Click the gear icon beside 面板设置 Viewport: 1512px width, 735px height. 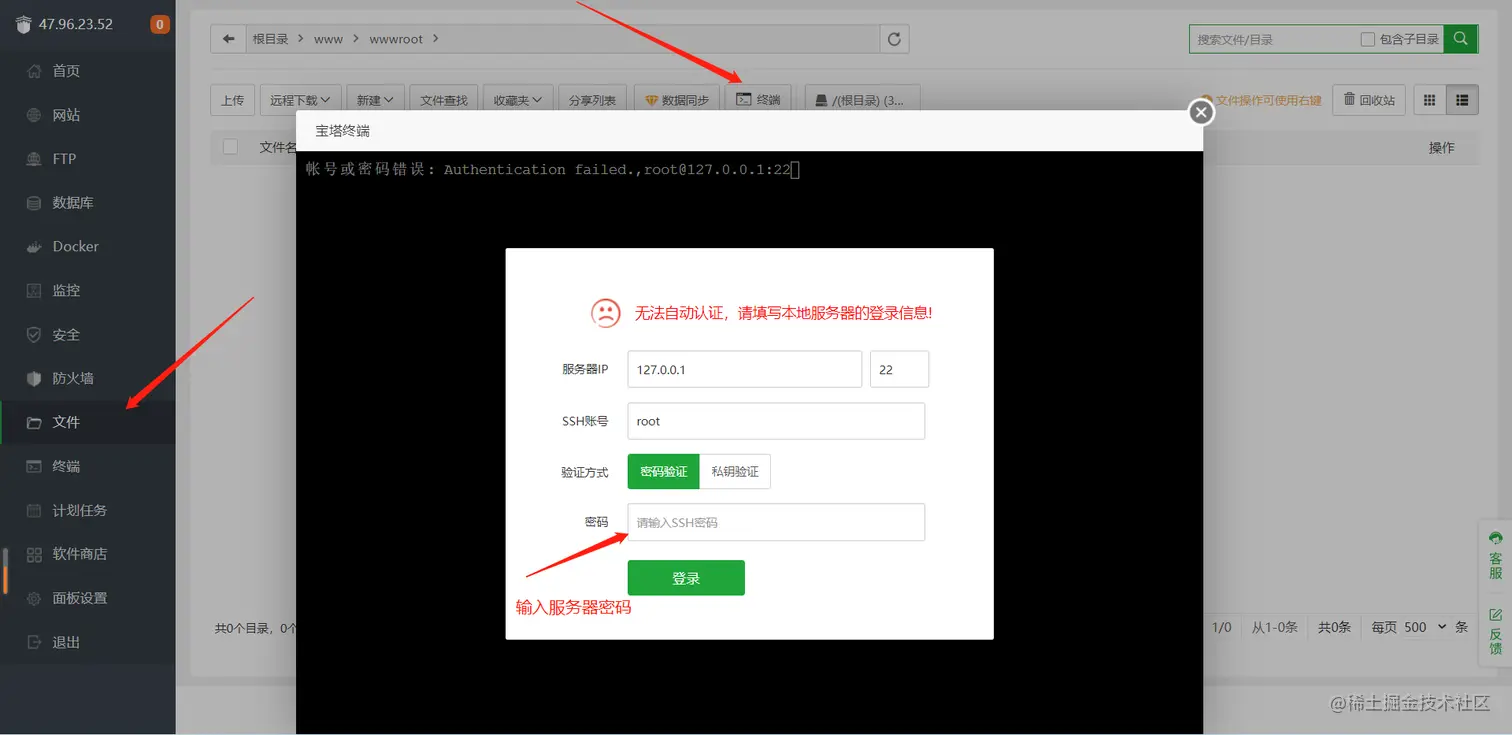click(34, 599)
